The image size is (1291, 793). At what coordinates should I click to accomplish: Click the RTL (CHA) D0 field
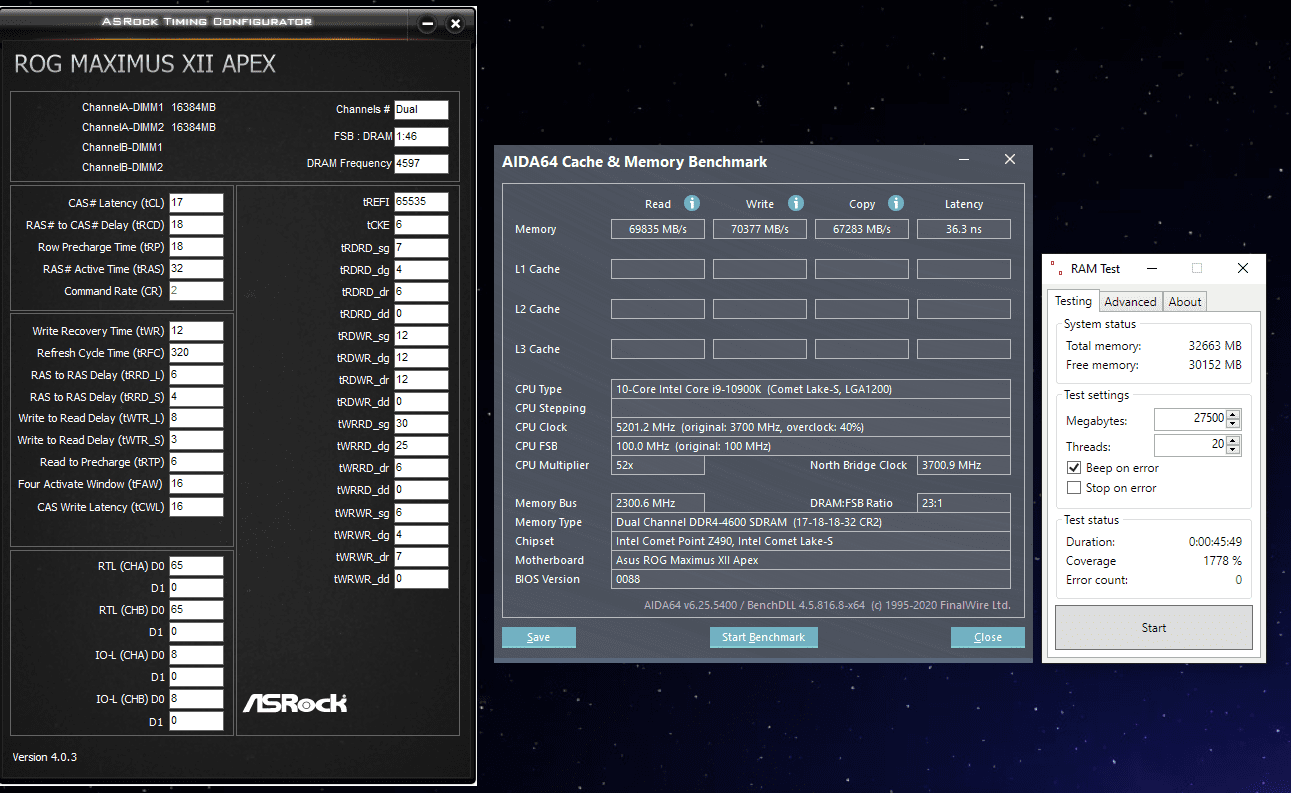coord(196,566)
